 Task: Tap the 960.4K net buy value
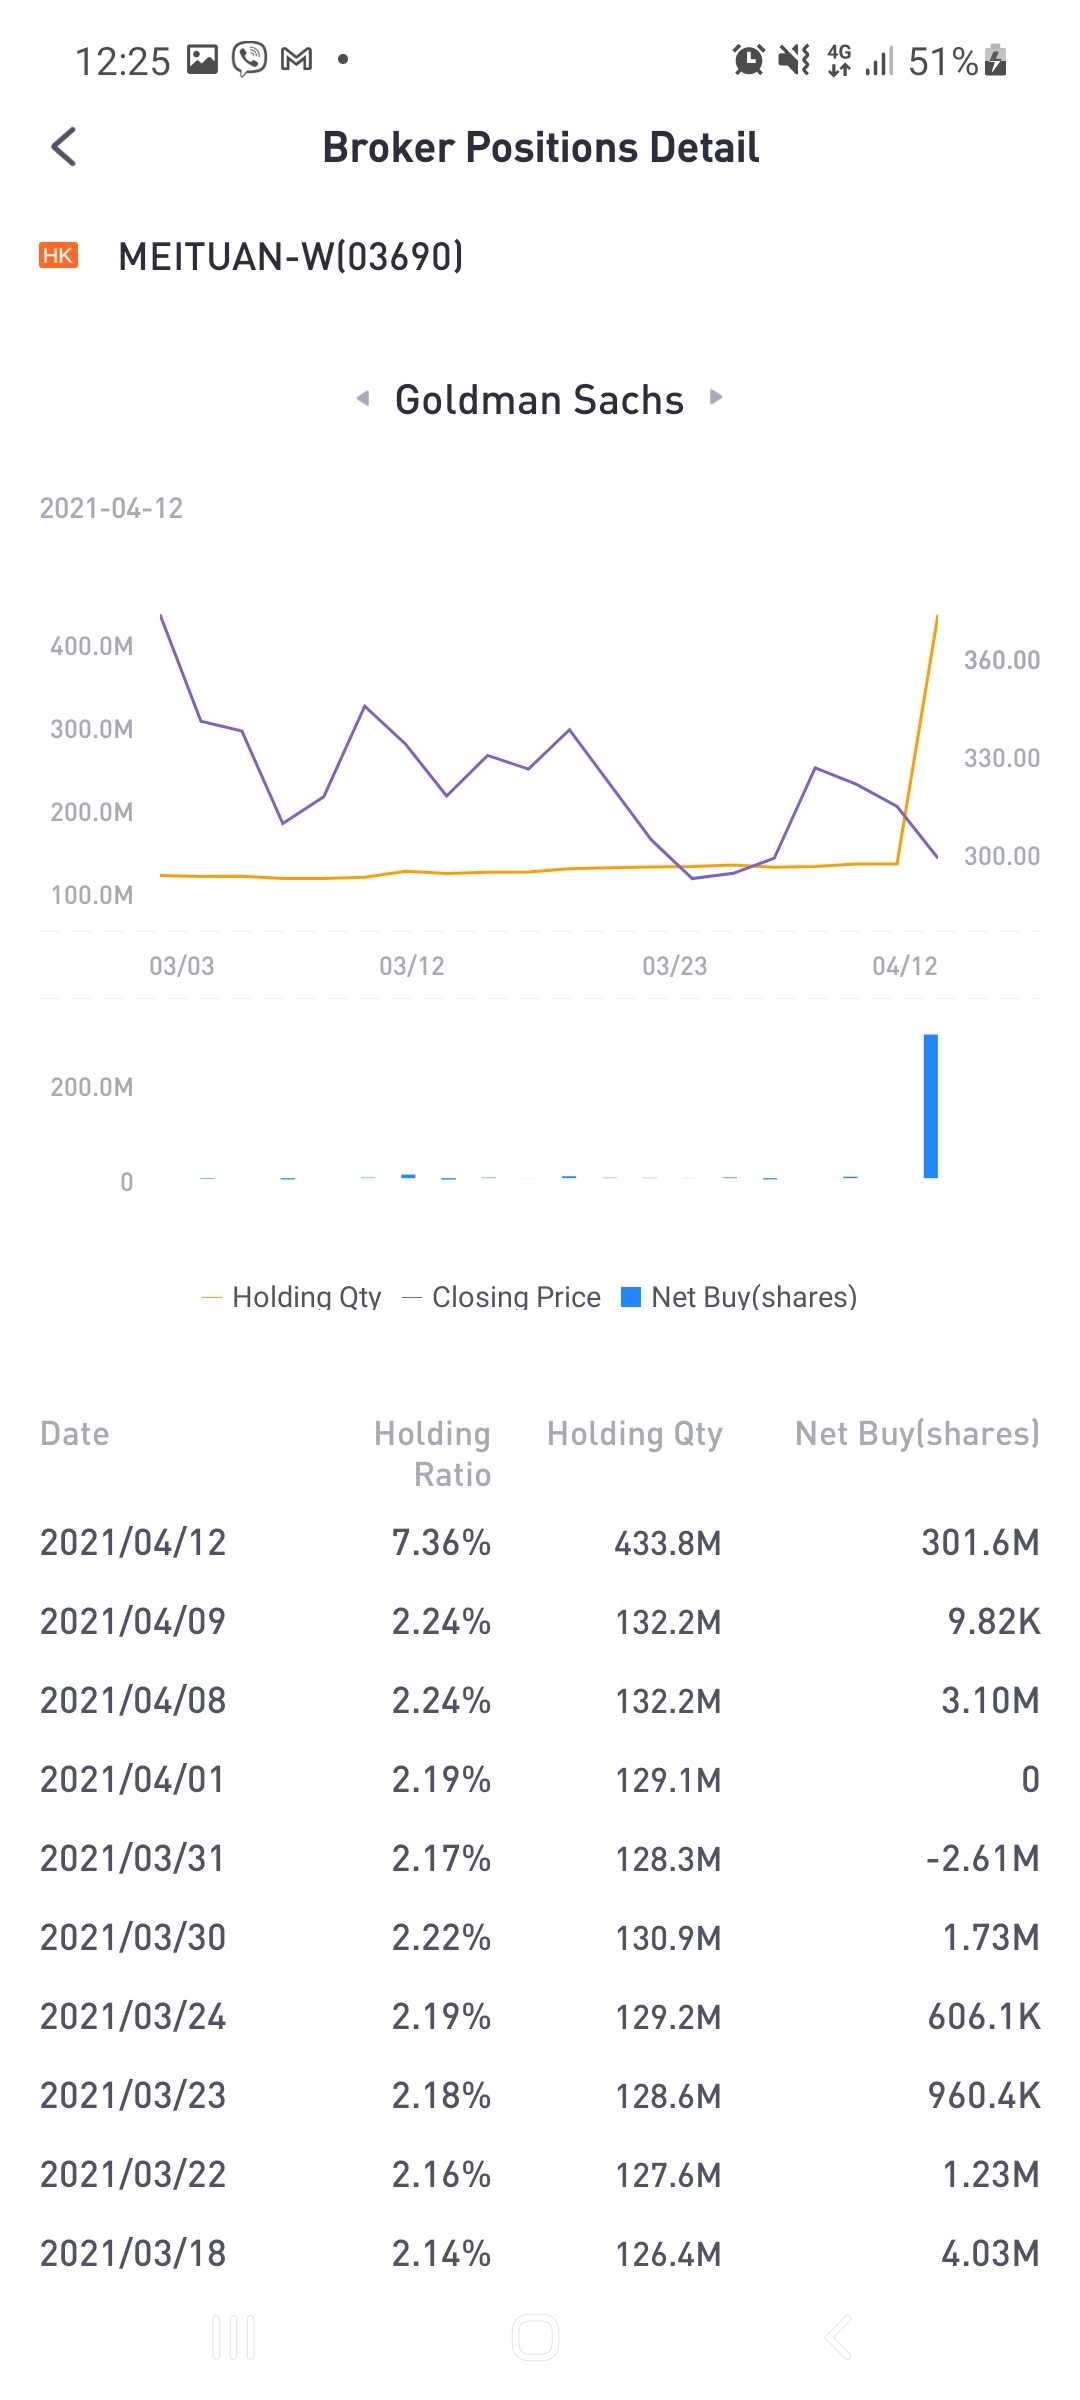(x=984, y=2095)
